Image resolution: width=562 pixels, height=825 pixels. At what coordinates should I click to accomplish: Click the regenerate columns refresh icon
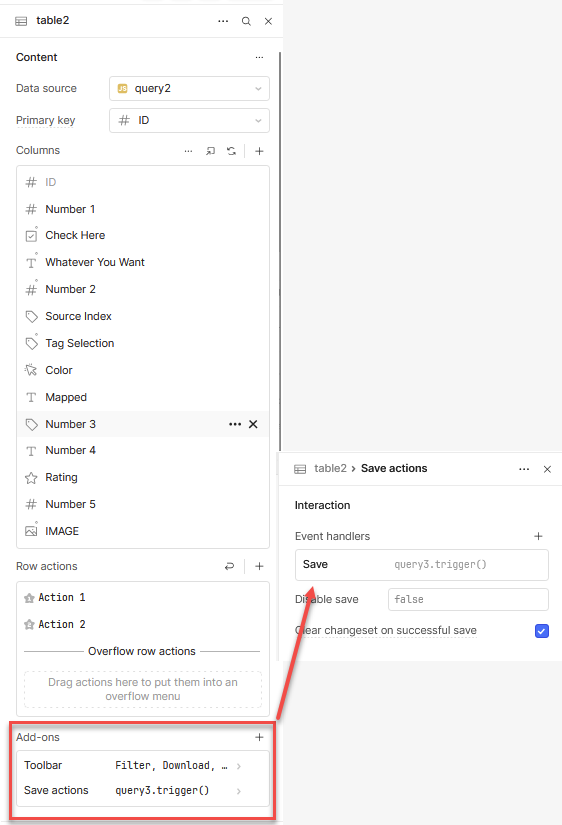(x=232, y=151)
